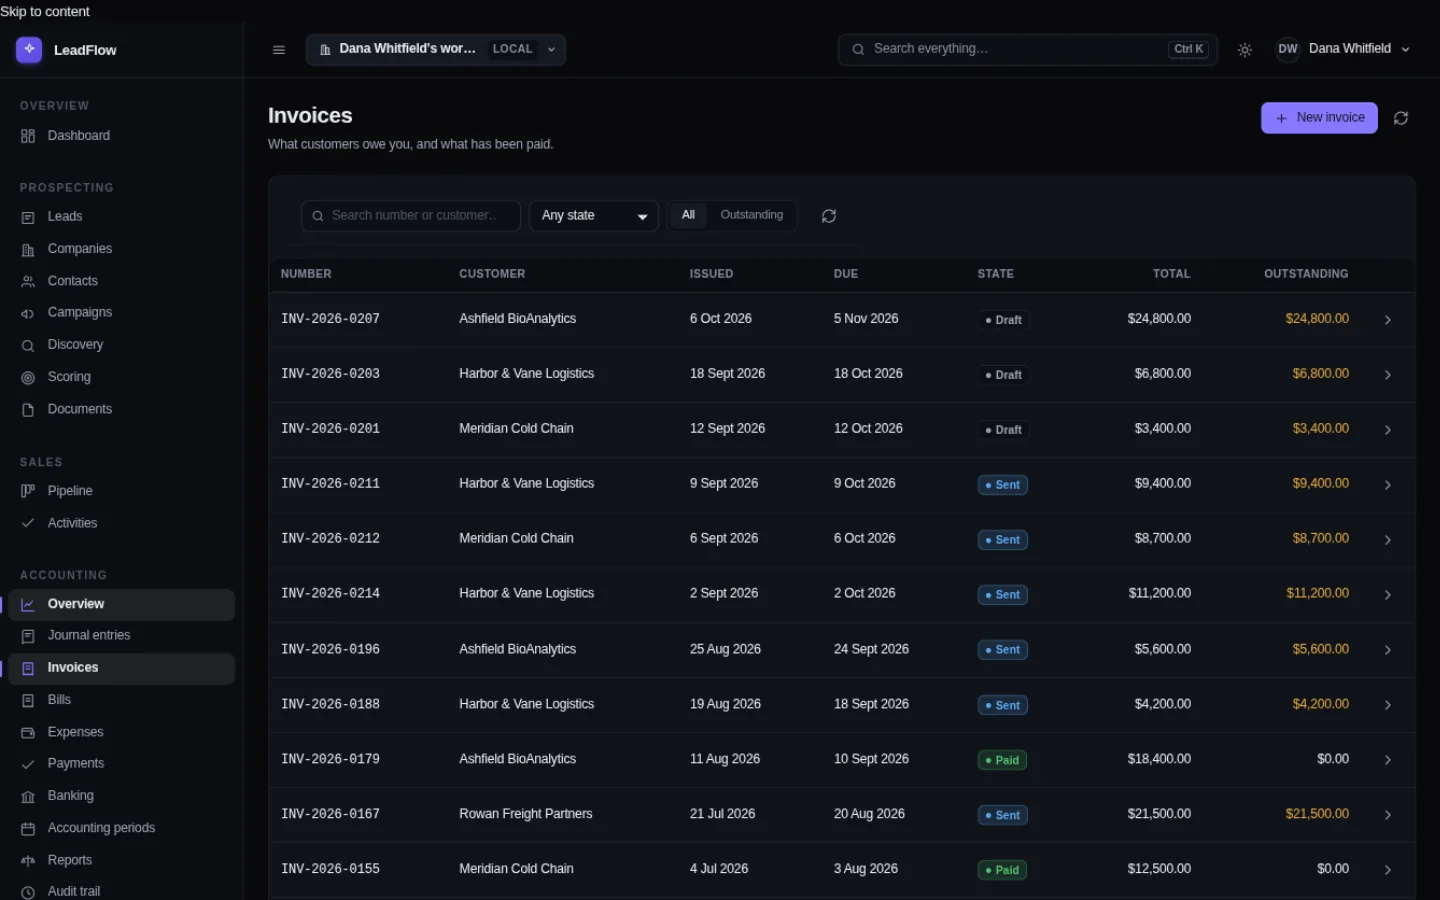Open Contacts in the sidebar
The image size is (1440, 900).
(122, 281)
